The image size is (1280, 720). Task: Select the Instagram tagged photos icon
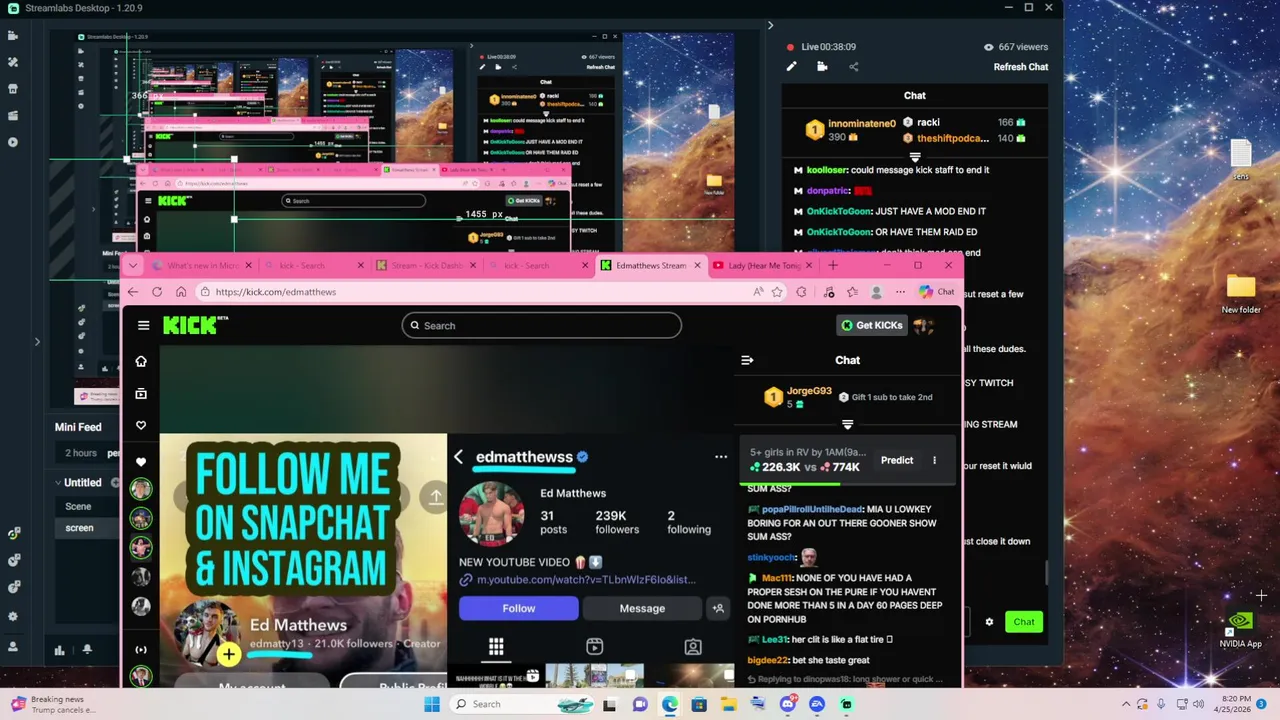coord(693,647)
